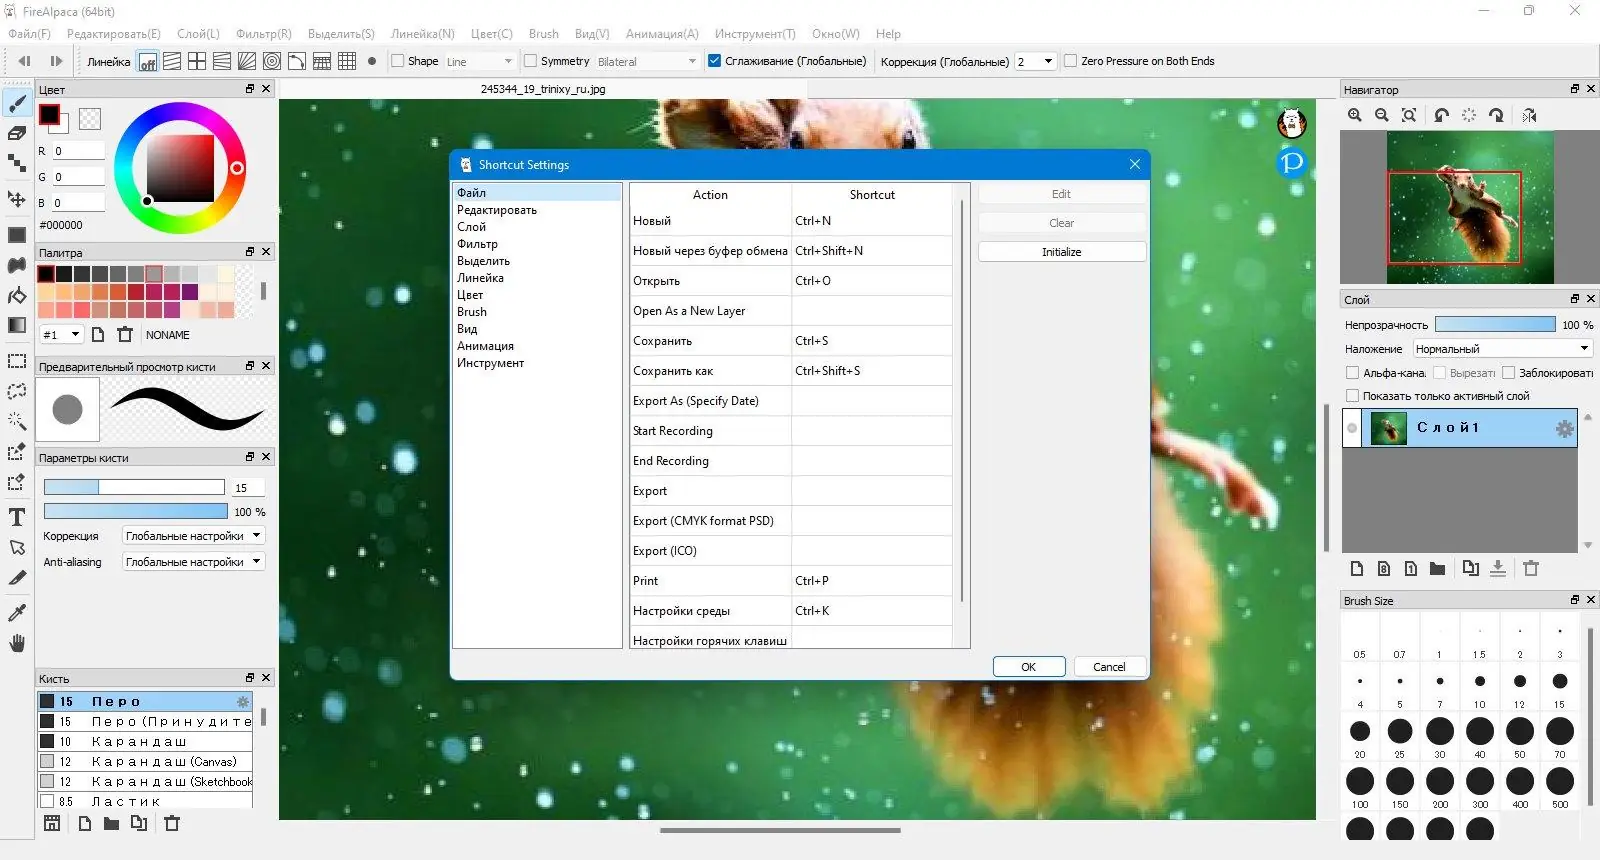Select Инструмент category in Shortcut Settings
This screenshot has width=1600, height=860.
click(490, 363)
